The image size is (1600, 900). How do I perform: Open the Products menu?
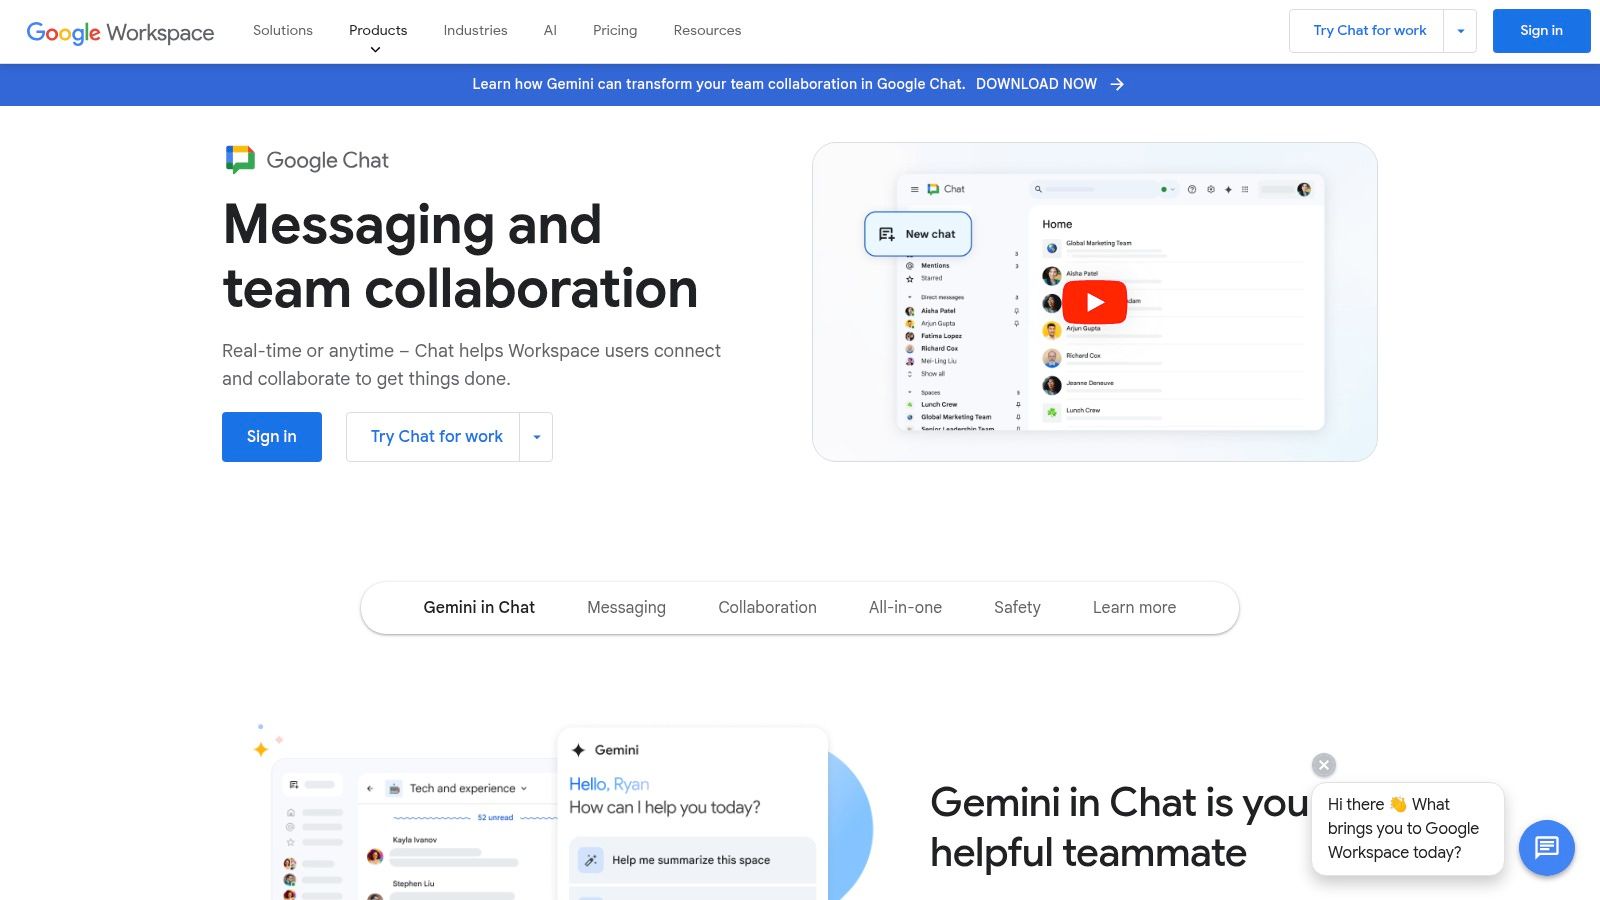(378, 30)
